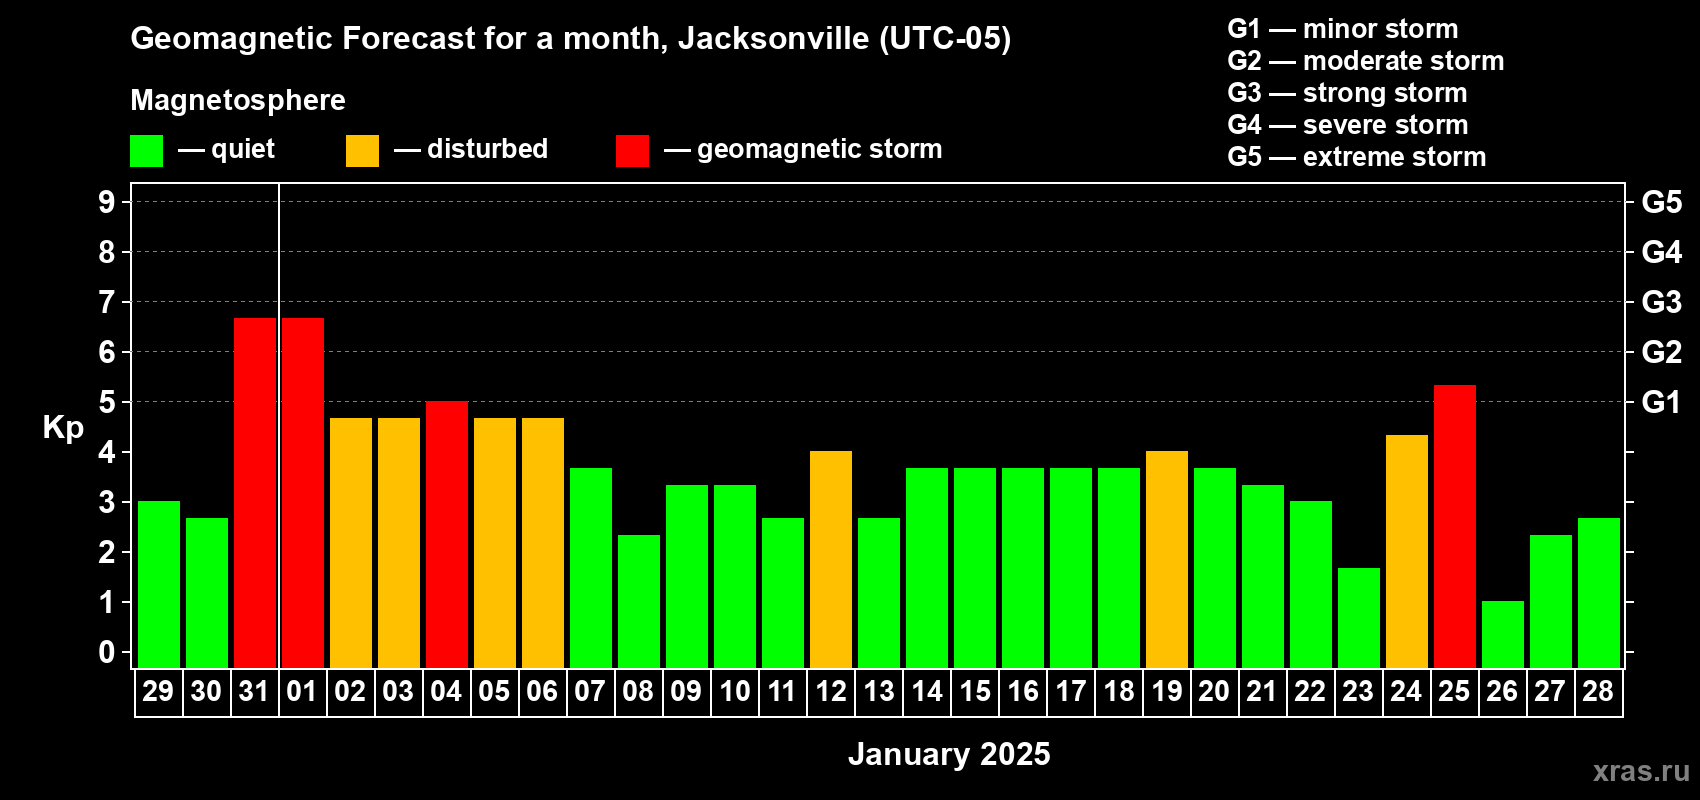Click the G5 right axis label
Image resolution: width=1700 pixels, height=800 pixels.
[x=1662, y=202]
